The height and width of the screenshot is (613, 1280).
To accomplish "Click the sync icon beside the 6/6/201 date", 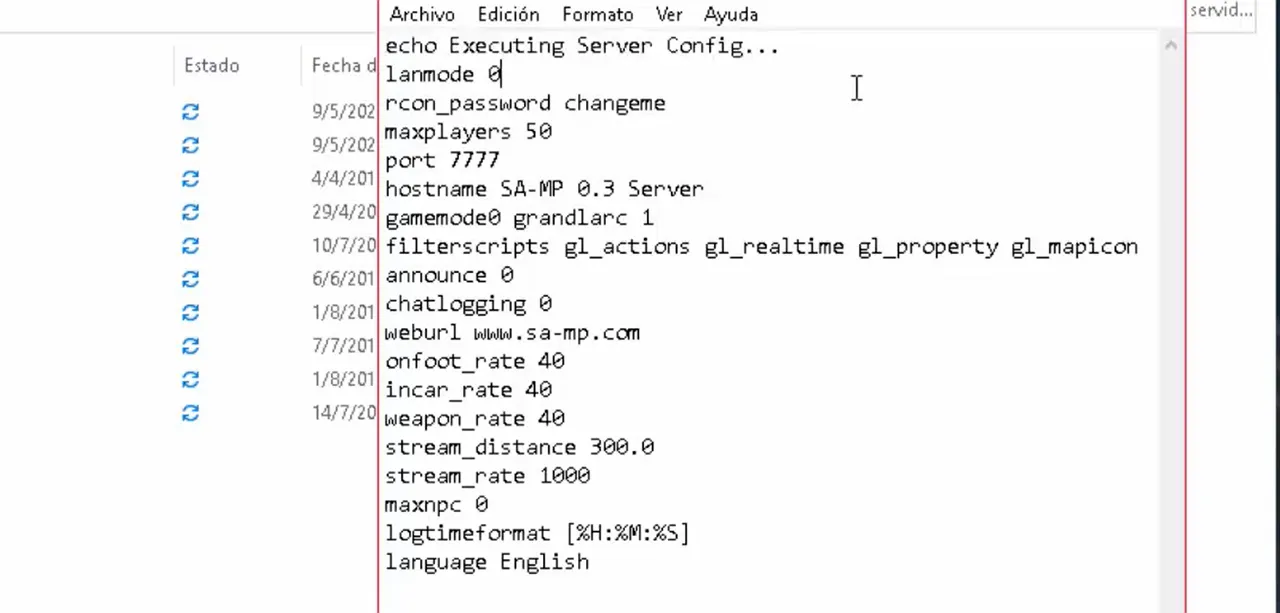I will coord(190,279).
